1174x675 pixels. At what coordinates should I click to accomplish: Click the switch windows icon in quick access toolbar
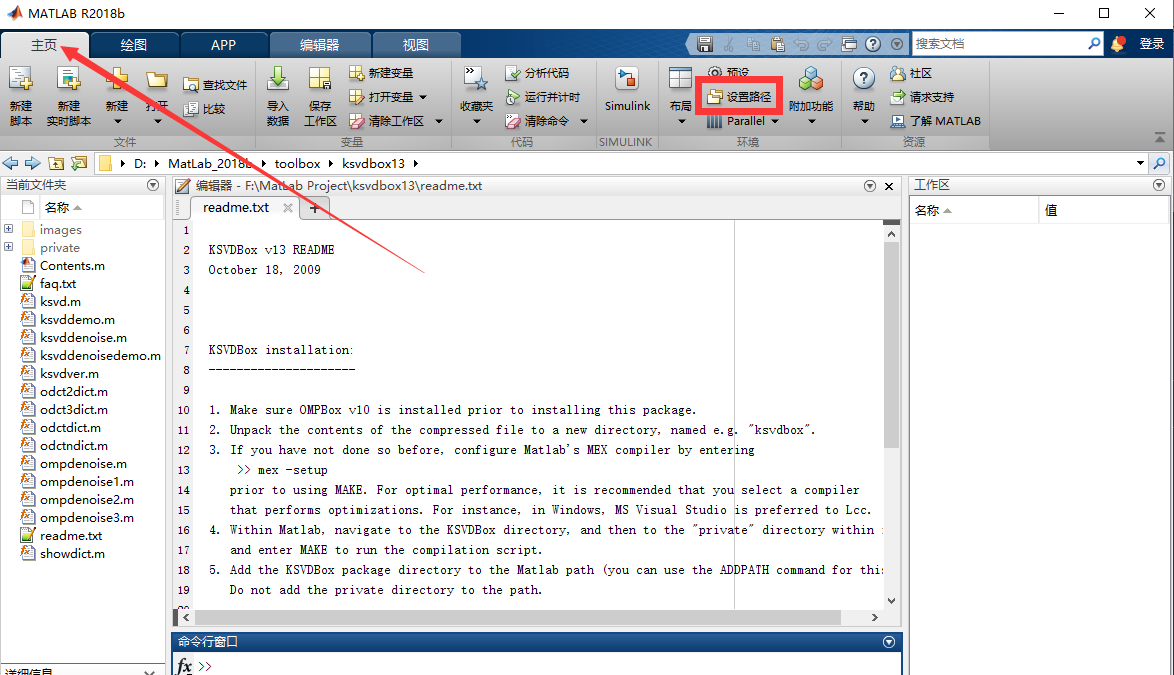849,44
